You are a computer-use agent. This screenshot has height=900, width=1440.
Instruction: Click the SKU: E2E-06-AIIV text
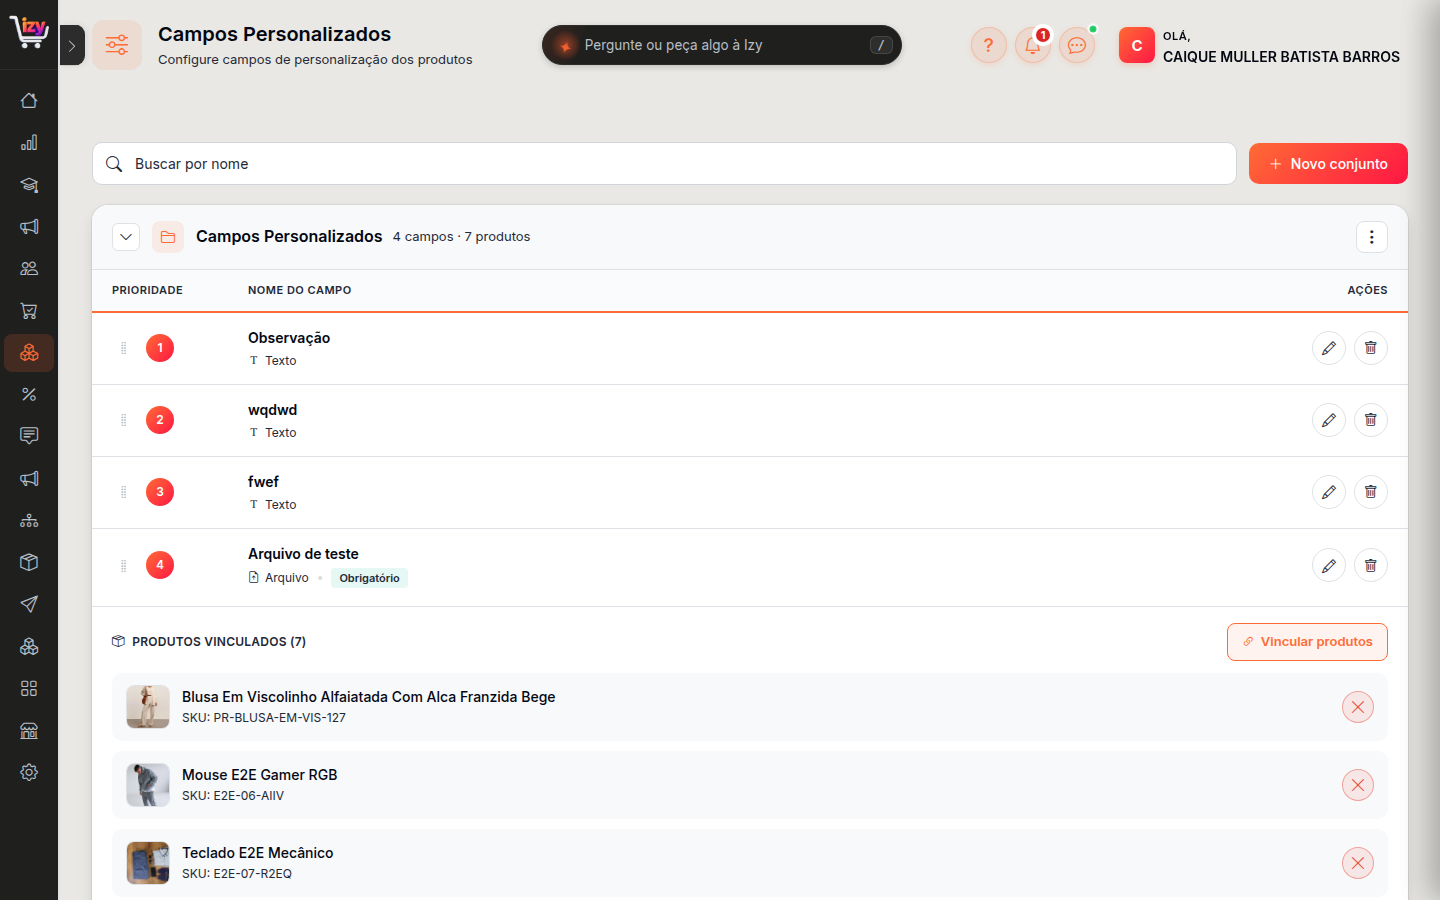233,796
